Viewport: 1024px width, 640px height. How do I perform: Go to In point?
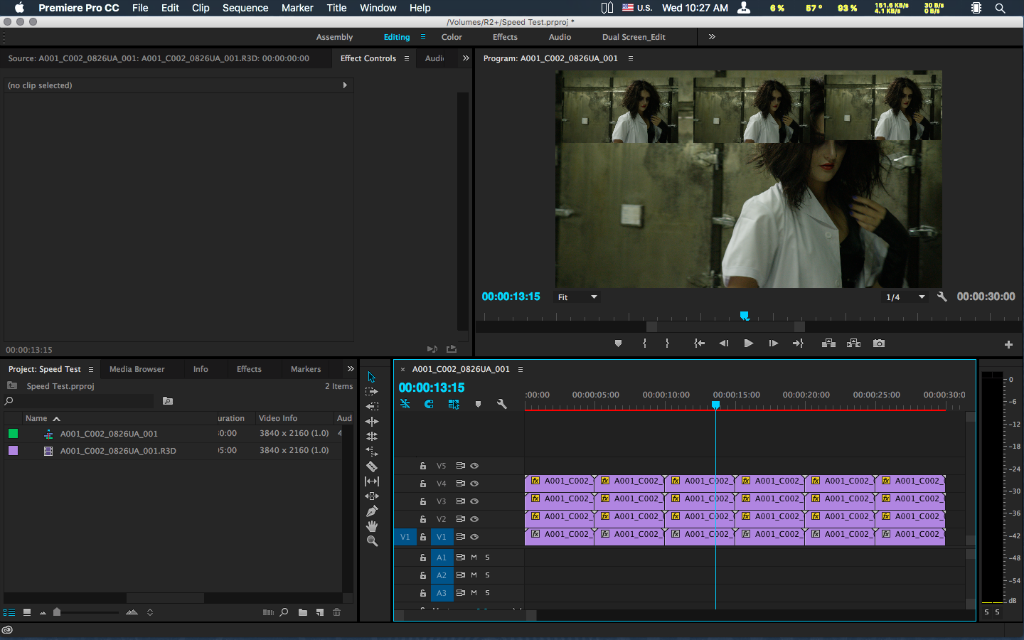click(x=699, y=344)
